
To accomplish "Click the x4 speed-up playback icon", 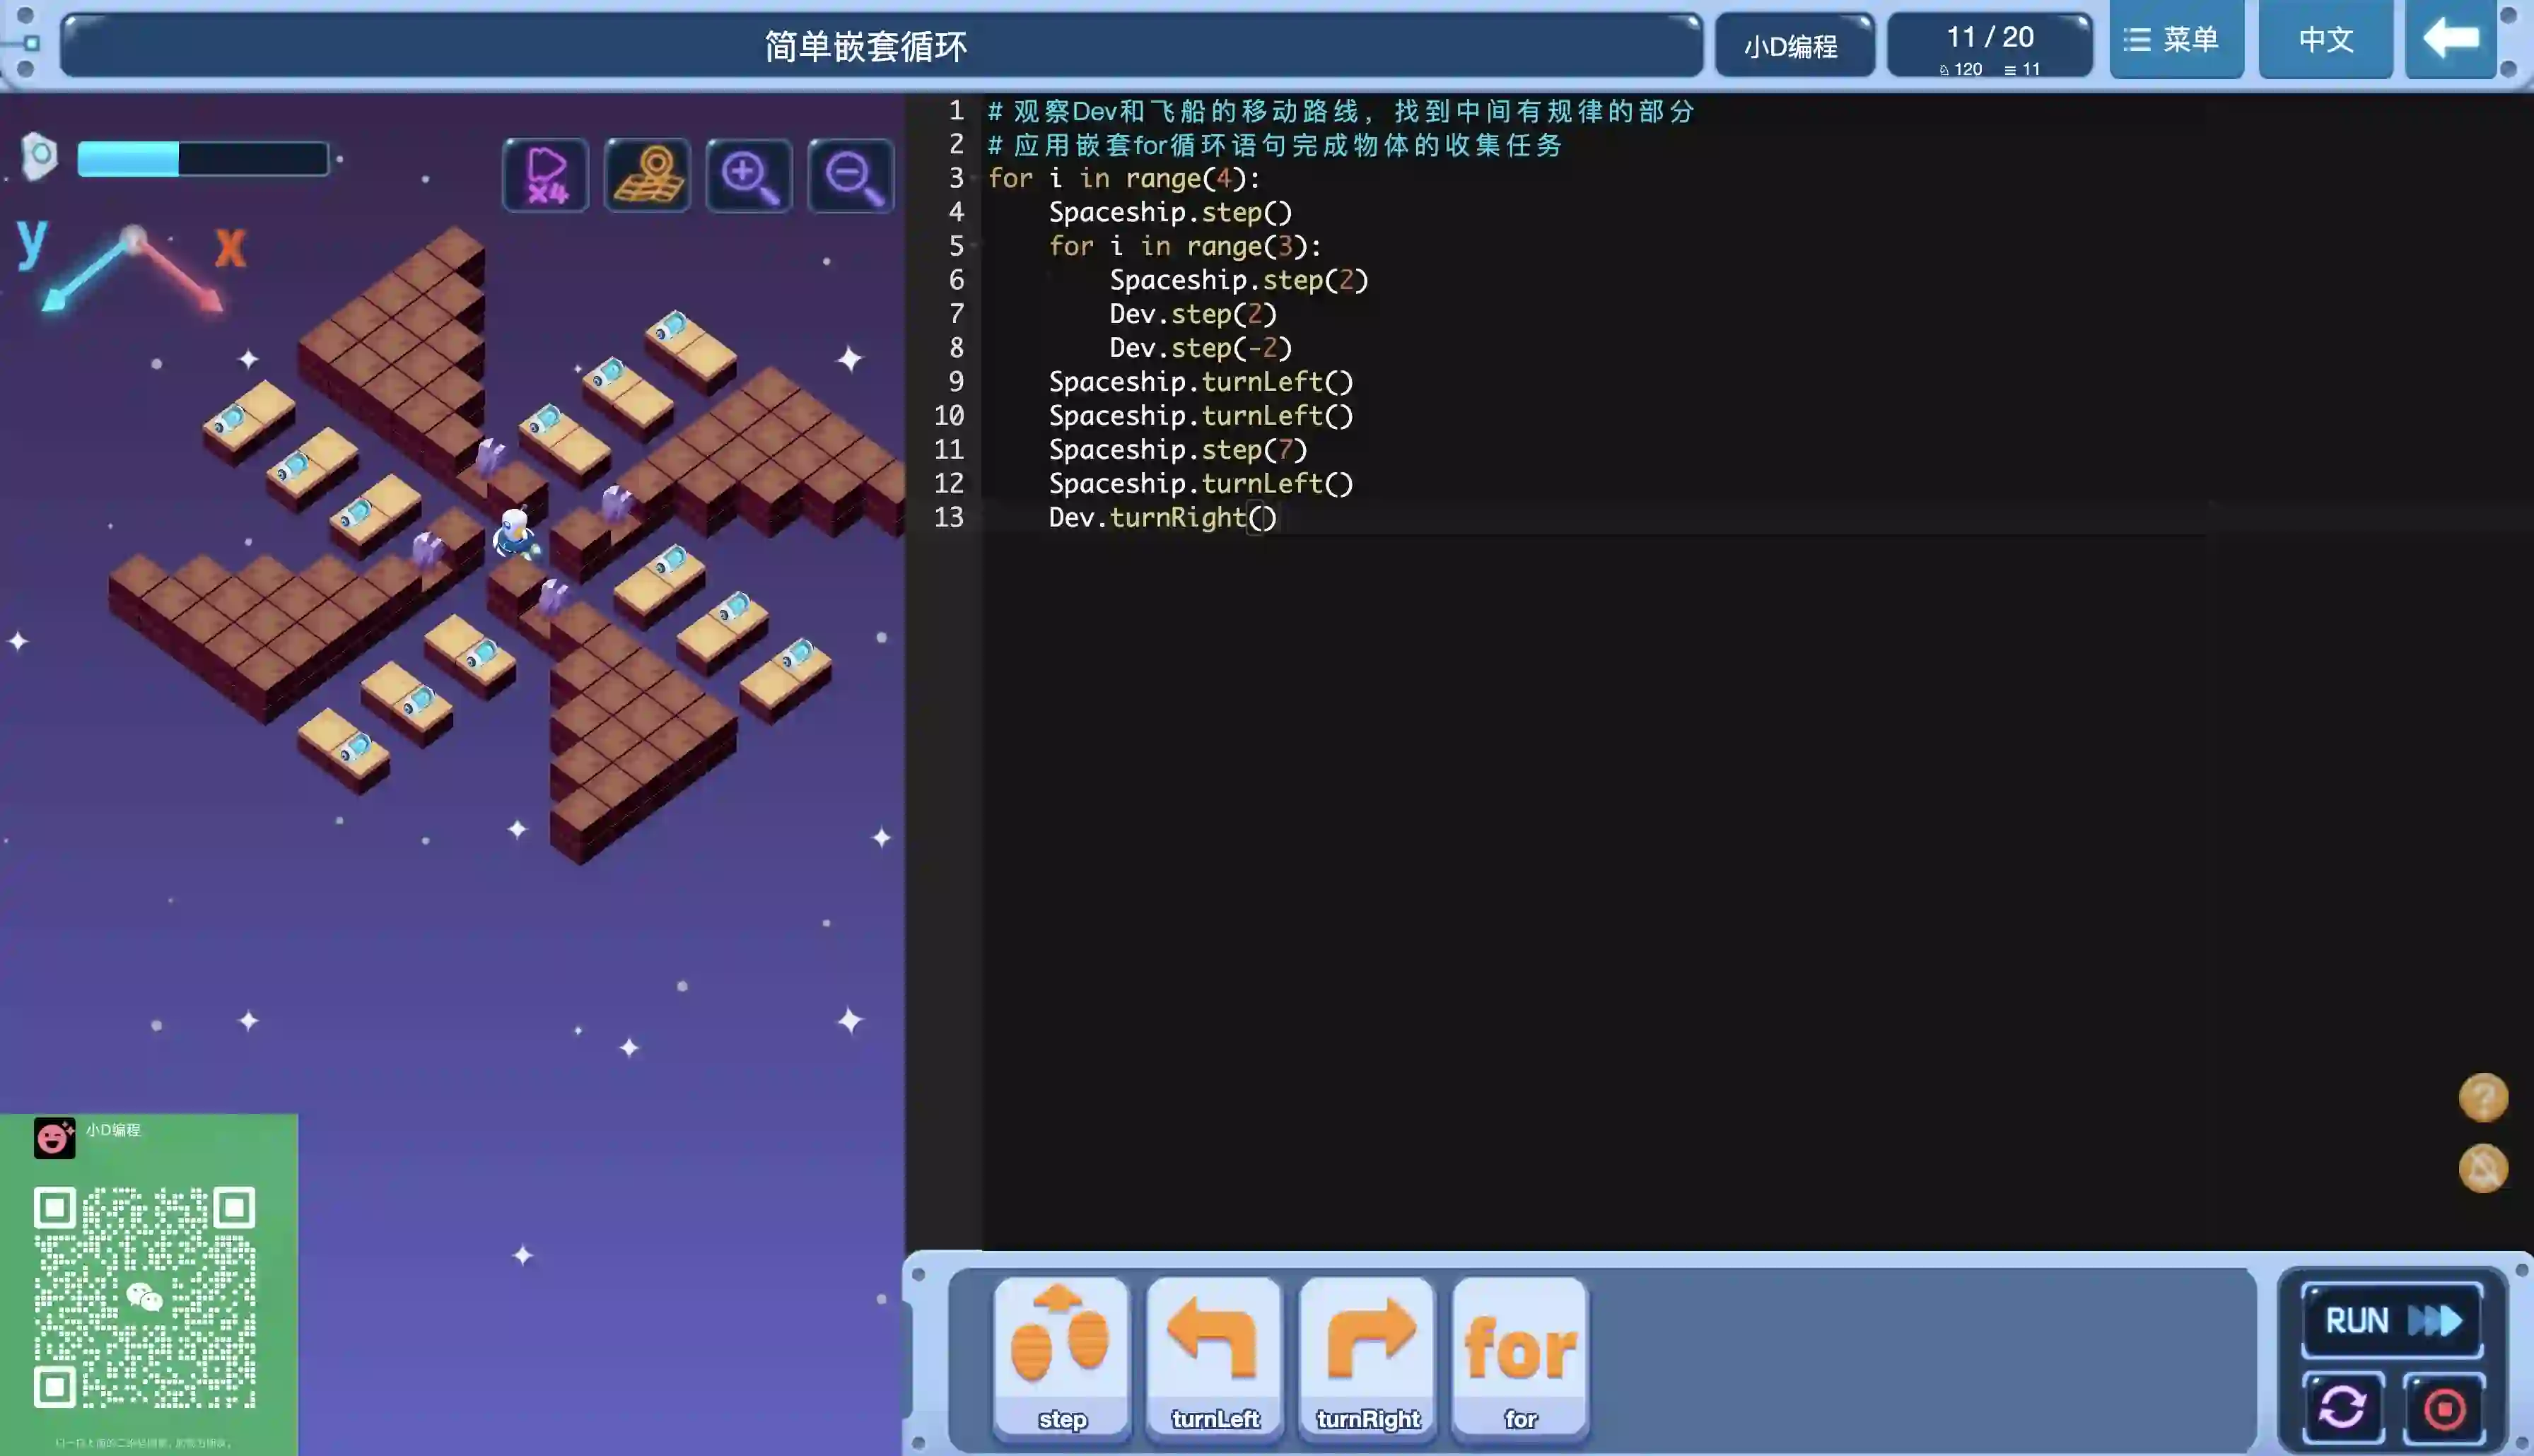I will tap(545, 175).
